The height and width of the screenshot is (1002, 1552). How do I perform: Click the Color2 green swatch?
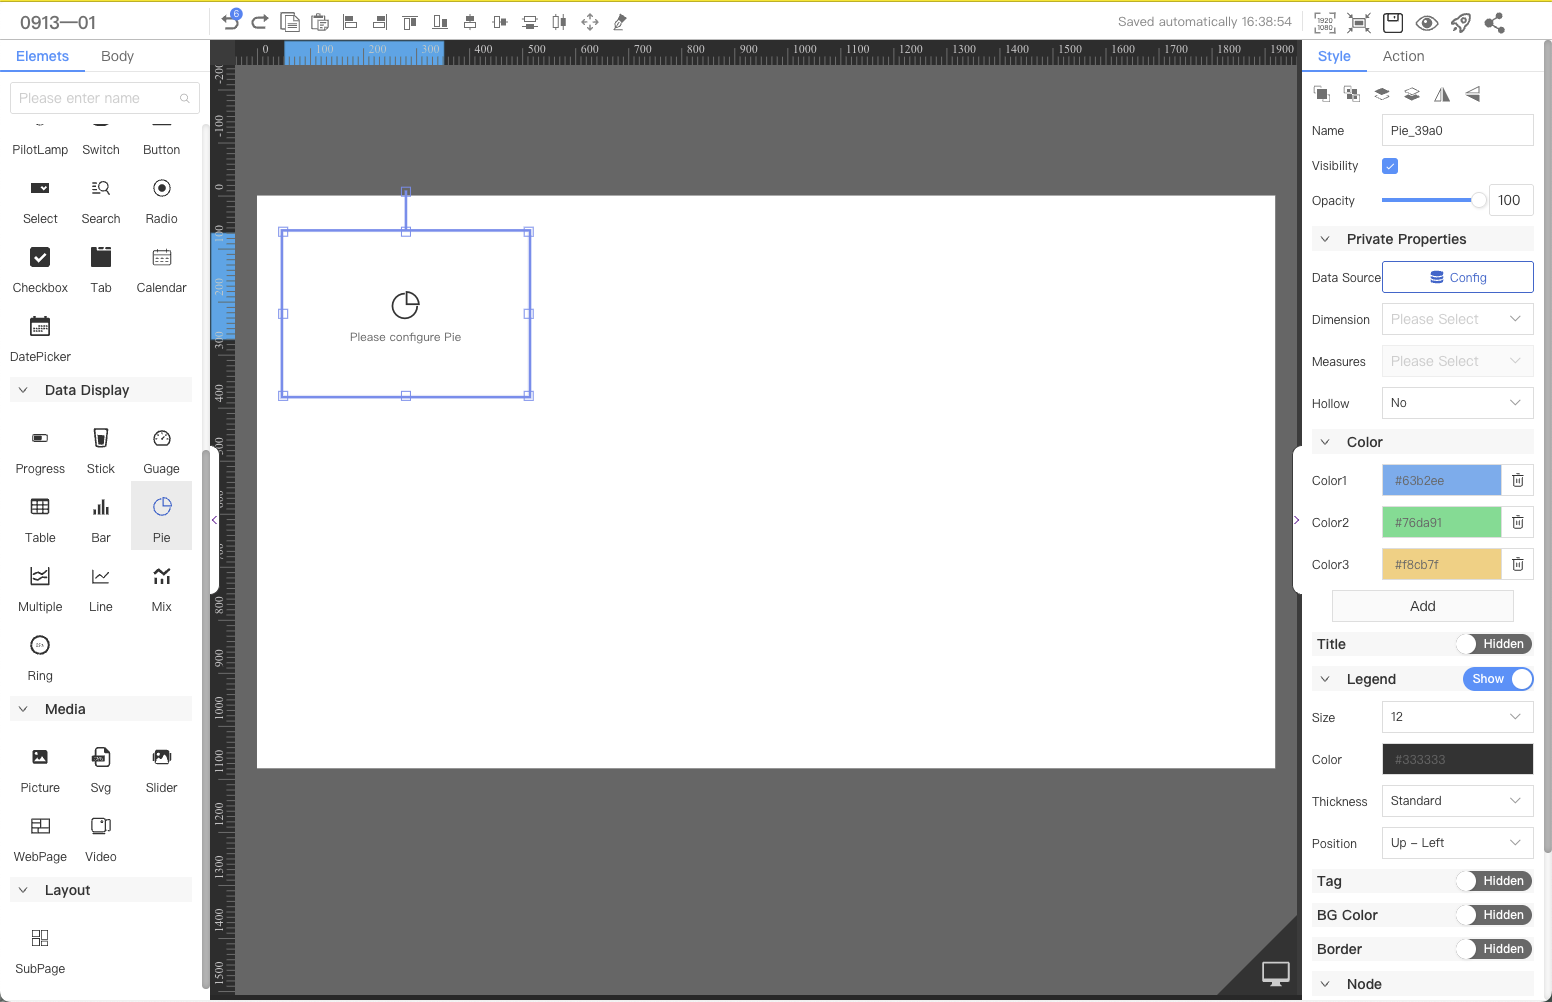1441,522
